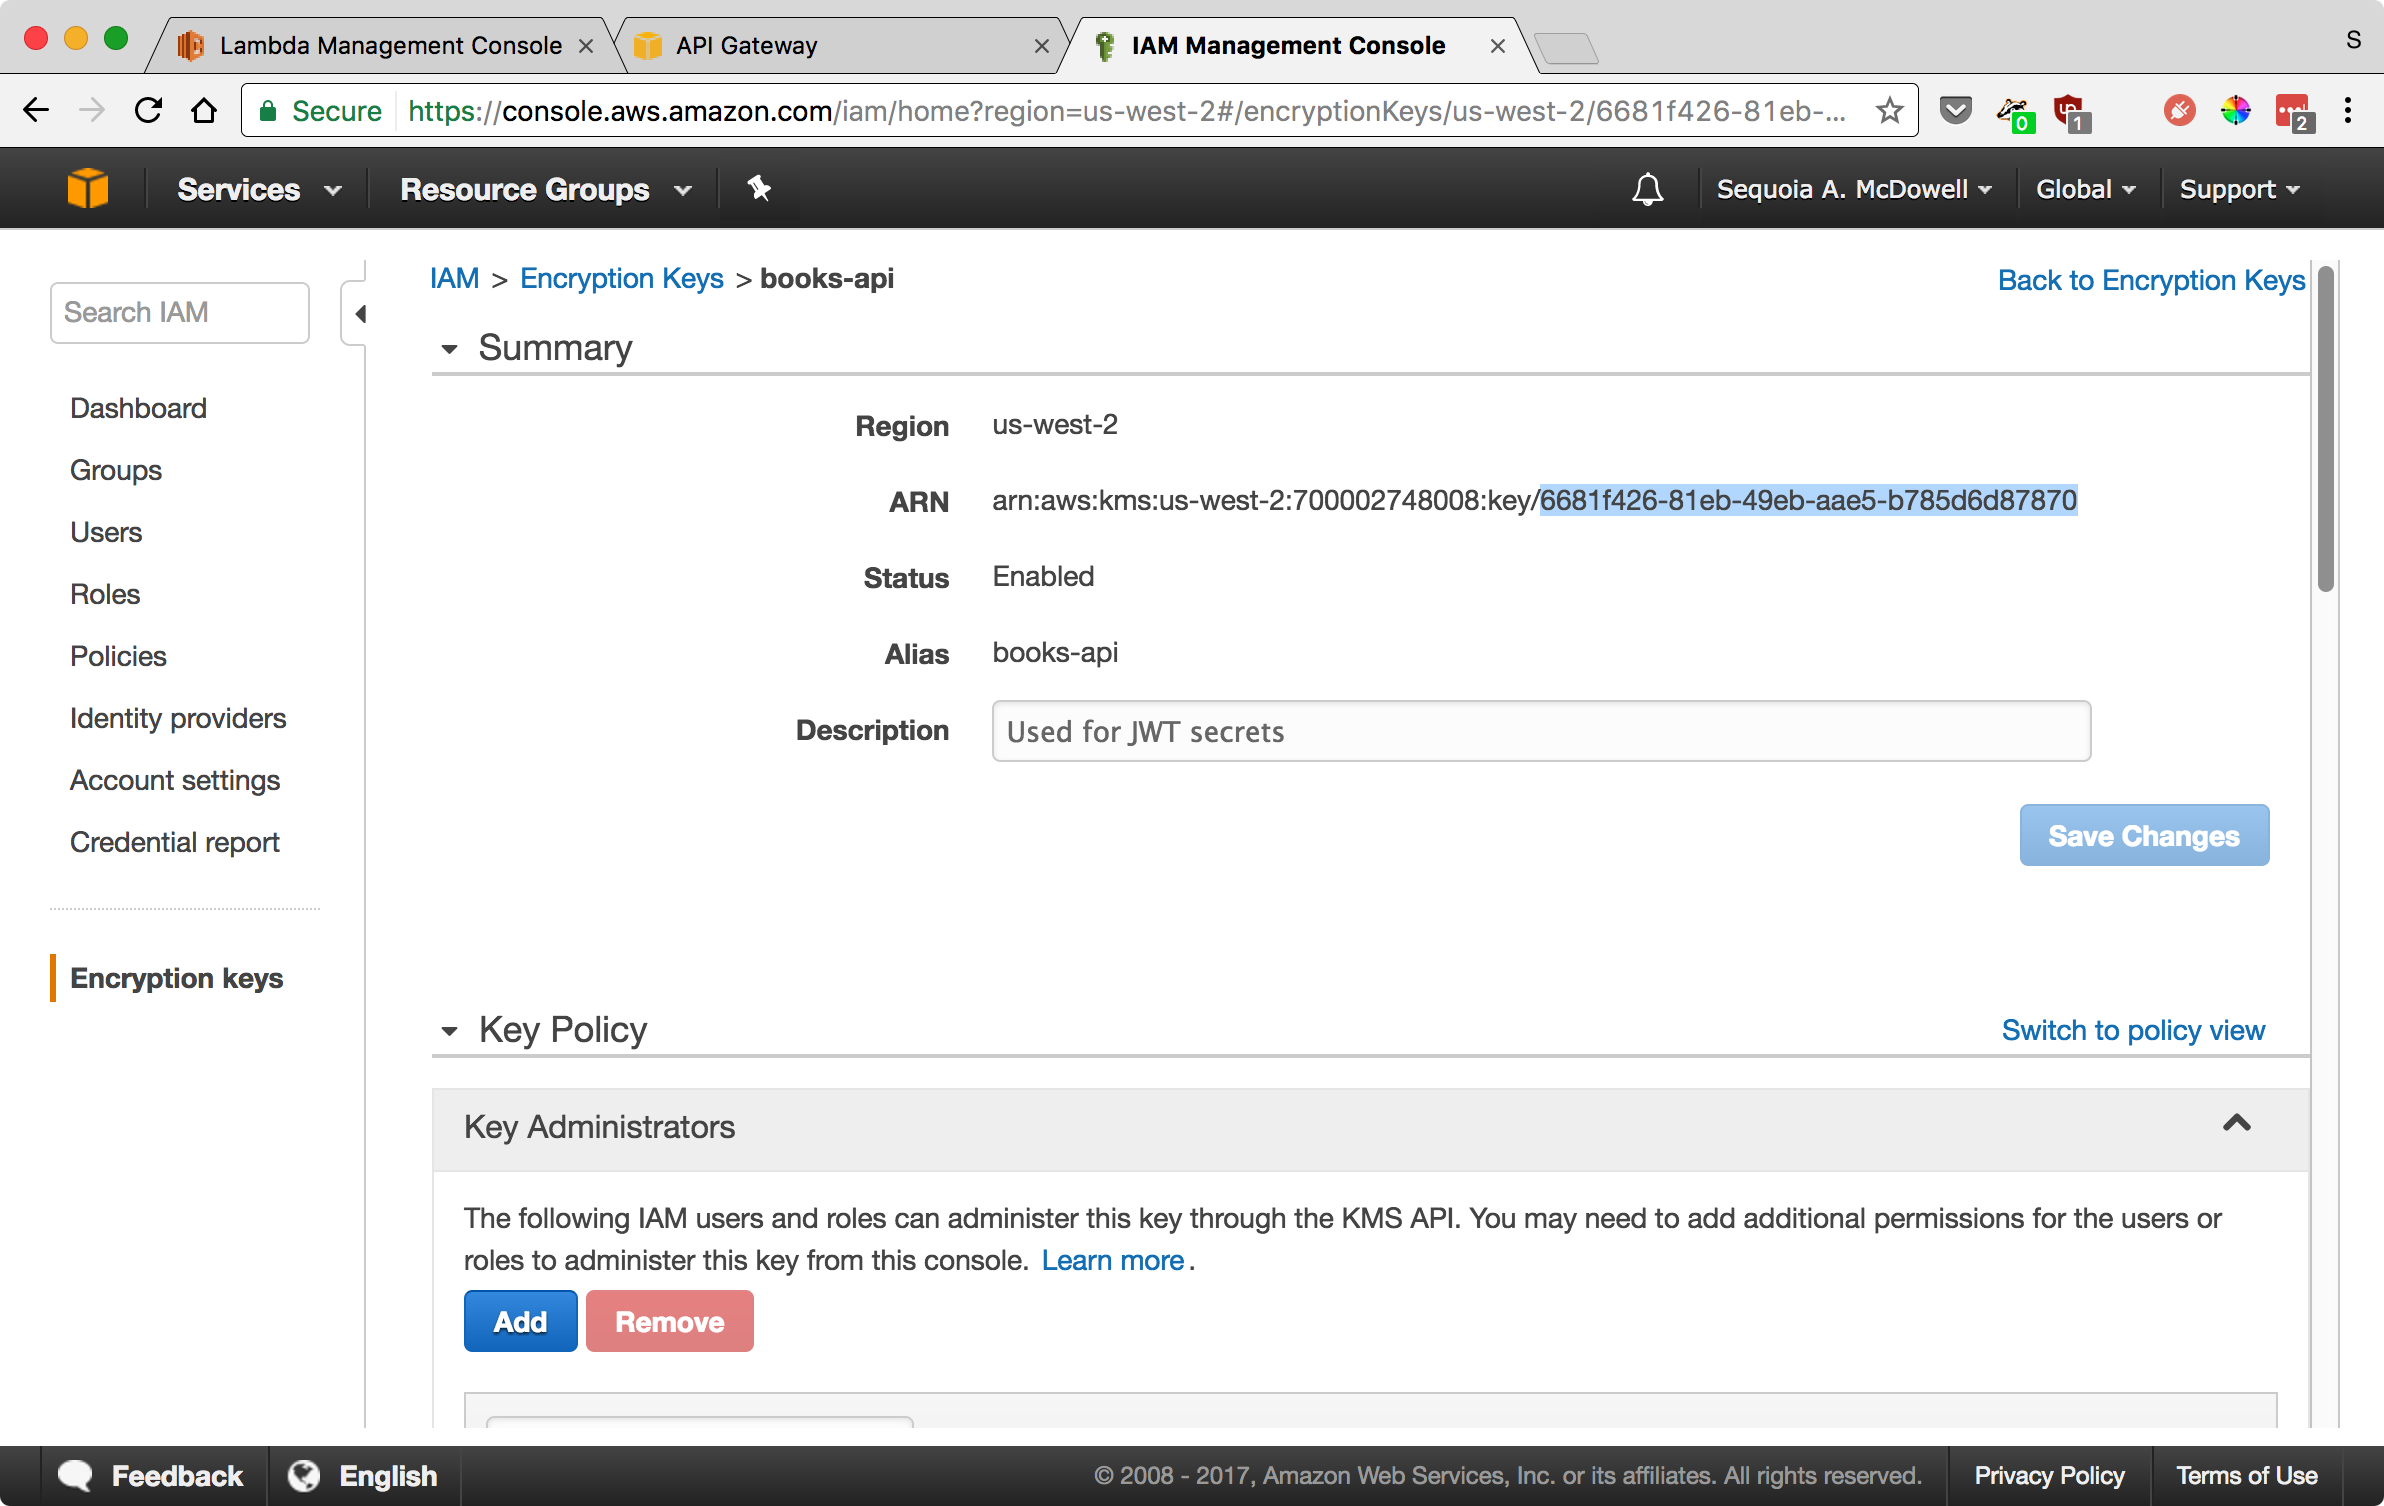Click the red circular extension icon
The image size is (2384, 1506).
[x=2179, y=110]
